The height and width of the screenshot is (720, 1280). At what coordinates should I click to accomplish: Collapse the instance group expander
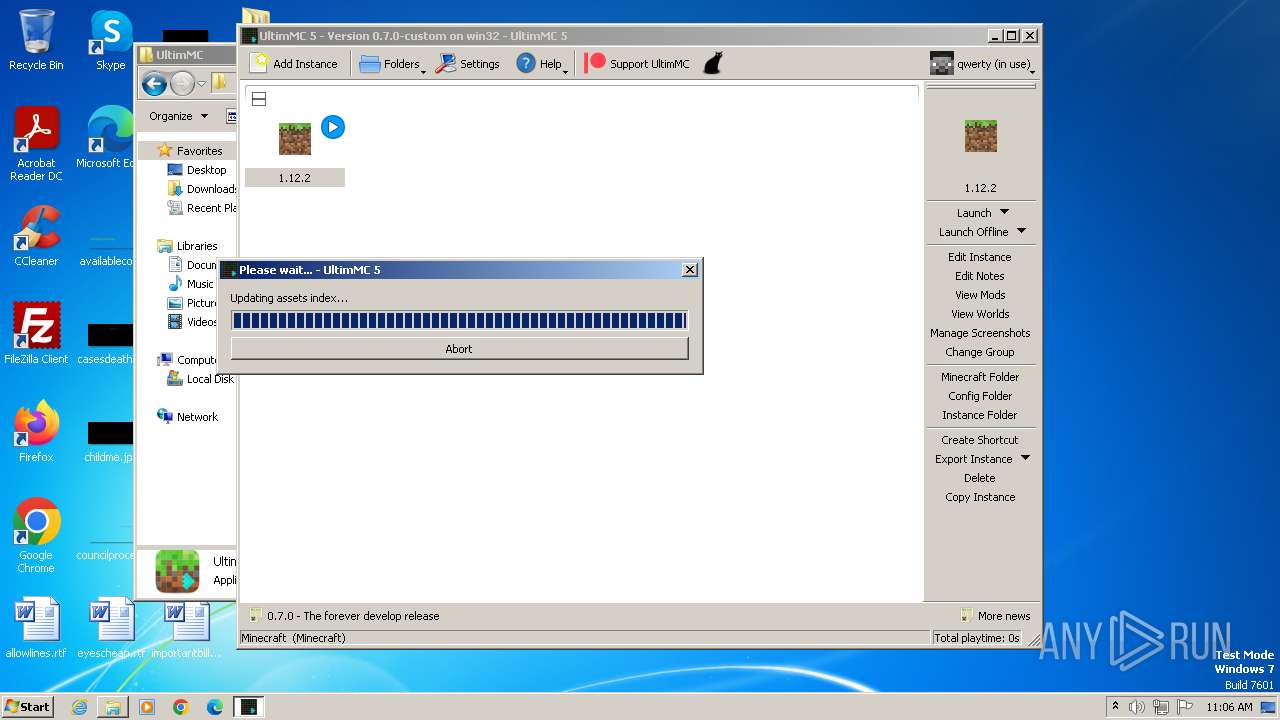(259, 99)
